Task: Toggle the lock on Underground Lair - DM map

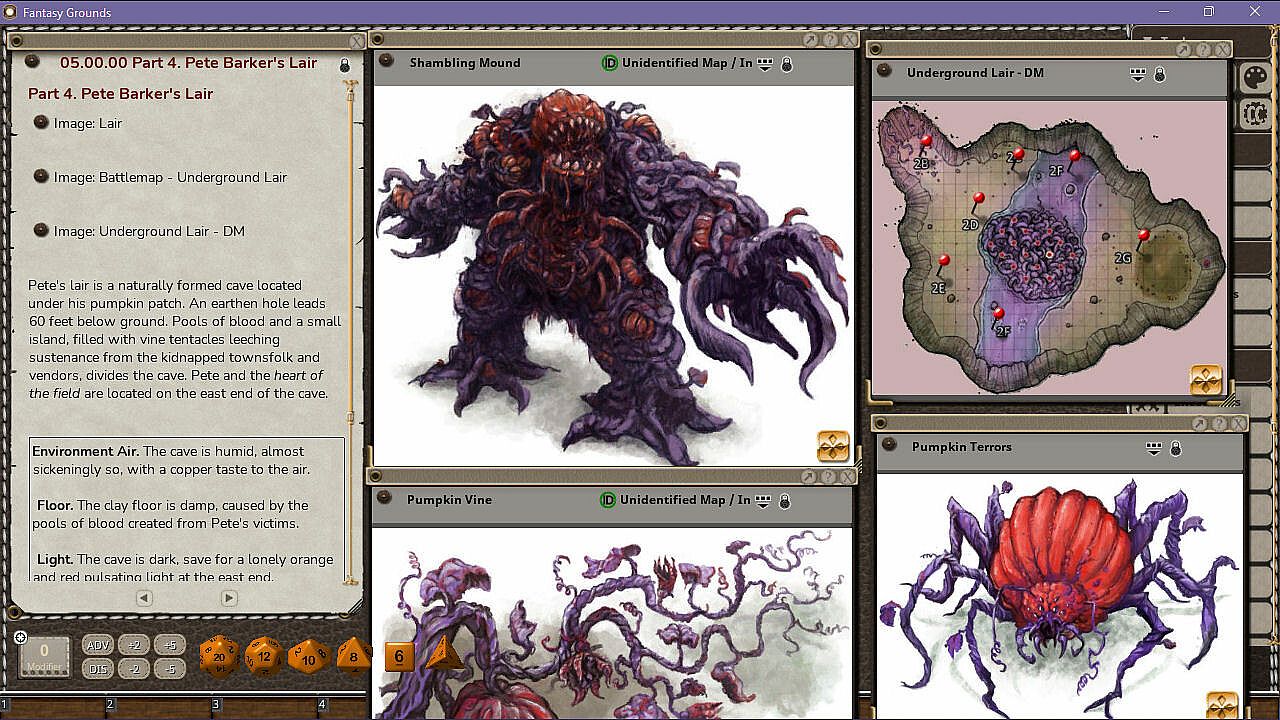Action: click(1160, 74)
